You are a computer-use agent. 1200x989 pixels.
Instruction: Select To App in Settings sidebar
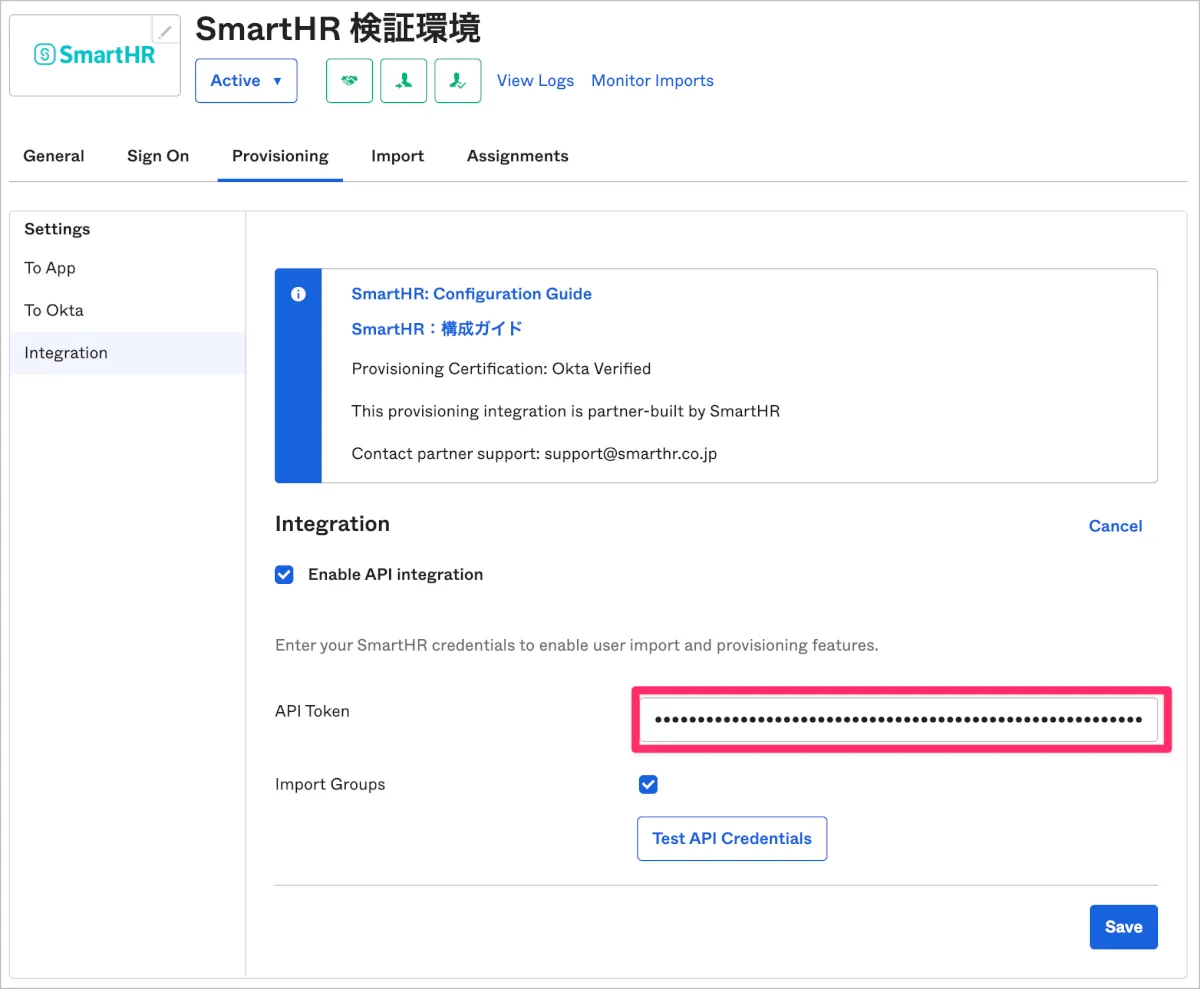(x=50, y=268)
